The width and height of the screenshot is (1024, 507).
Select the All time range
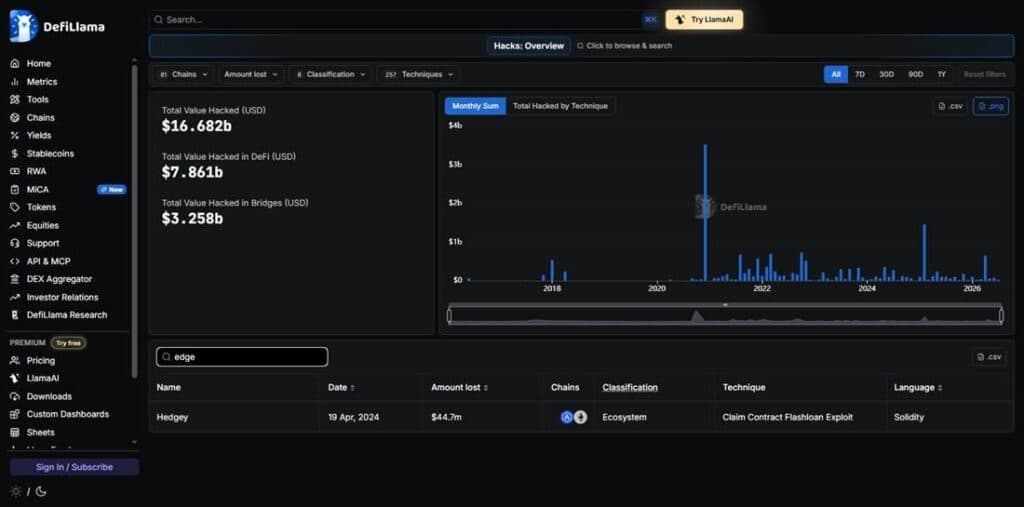(x=836, y=74)
